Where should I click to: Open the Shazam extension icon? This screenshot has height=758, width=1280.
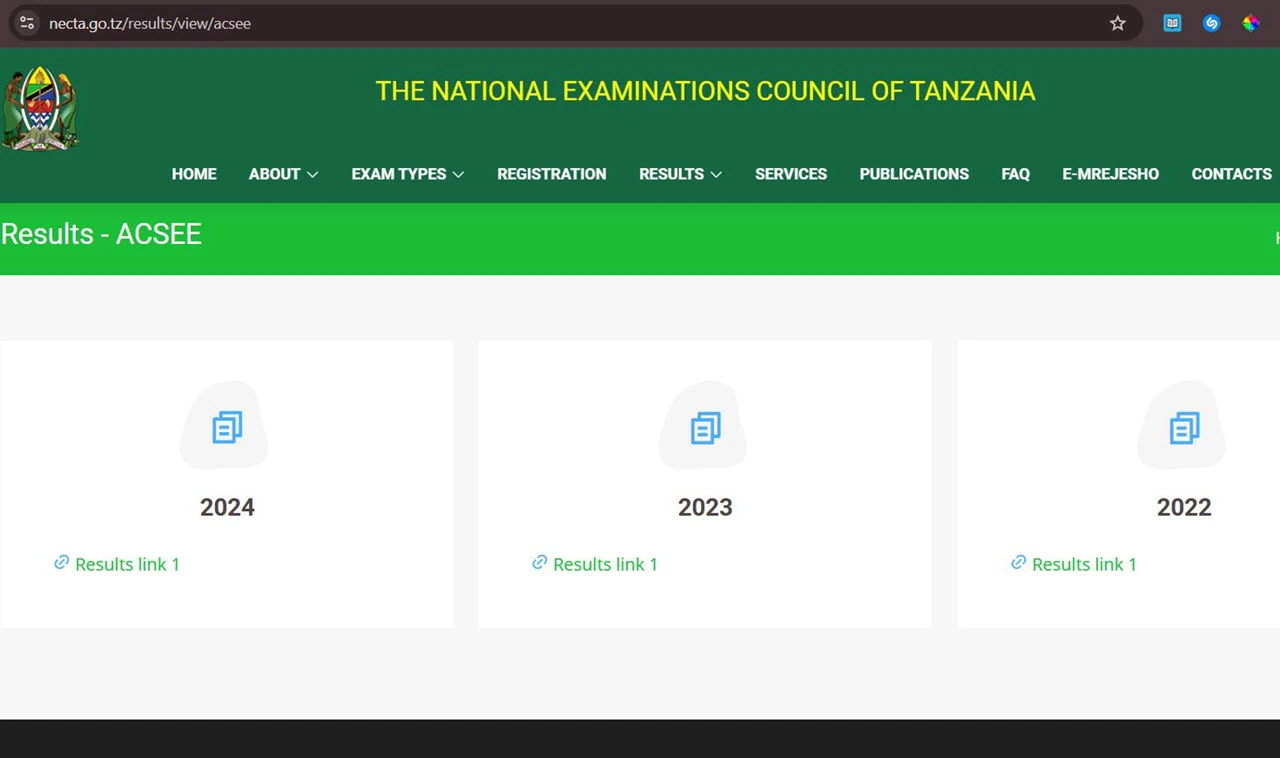pos(1211,23)
